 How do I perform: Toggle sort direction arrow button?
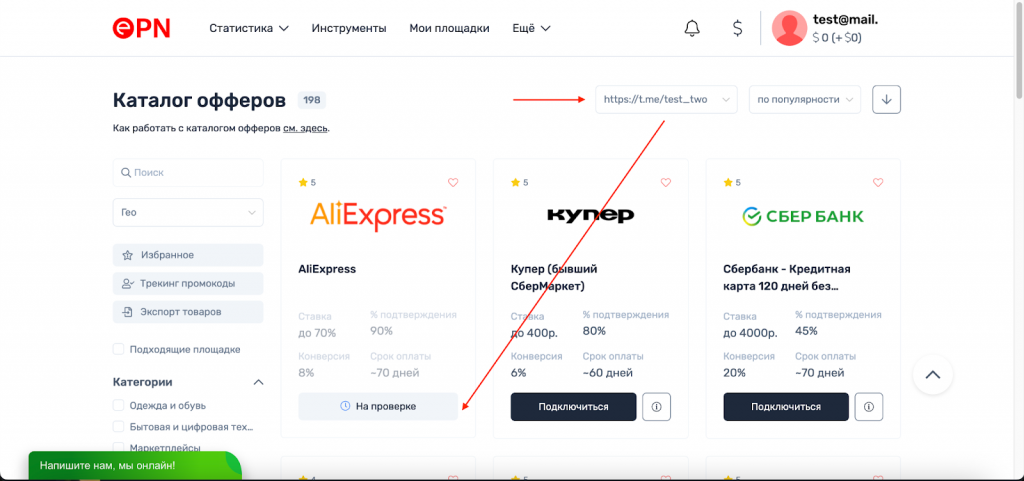(x=886, y=100)
